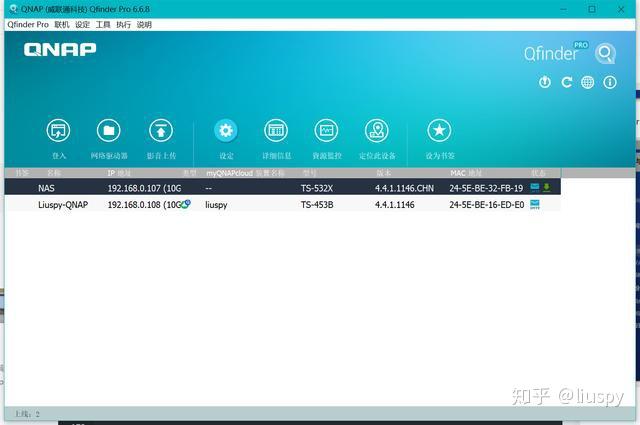This screenshot has width=640, height=425.
Task: Click IP address 192.168.0.108
Action: point(144,205)
